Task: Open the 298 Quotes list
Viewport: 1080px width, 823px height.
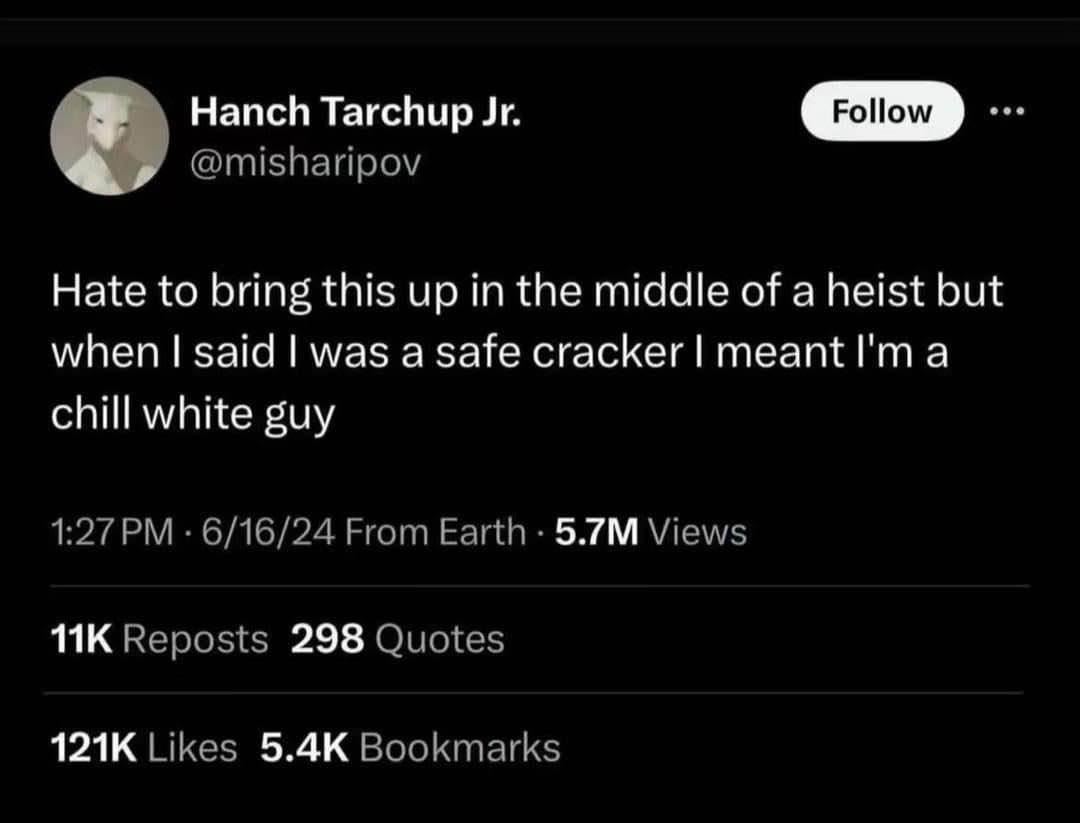Action: coord(397,639)
